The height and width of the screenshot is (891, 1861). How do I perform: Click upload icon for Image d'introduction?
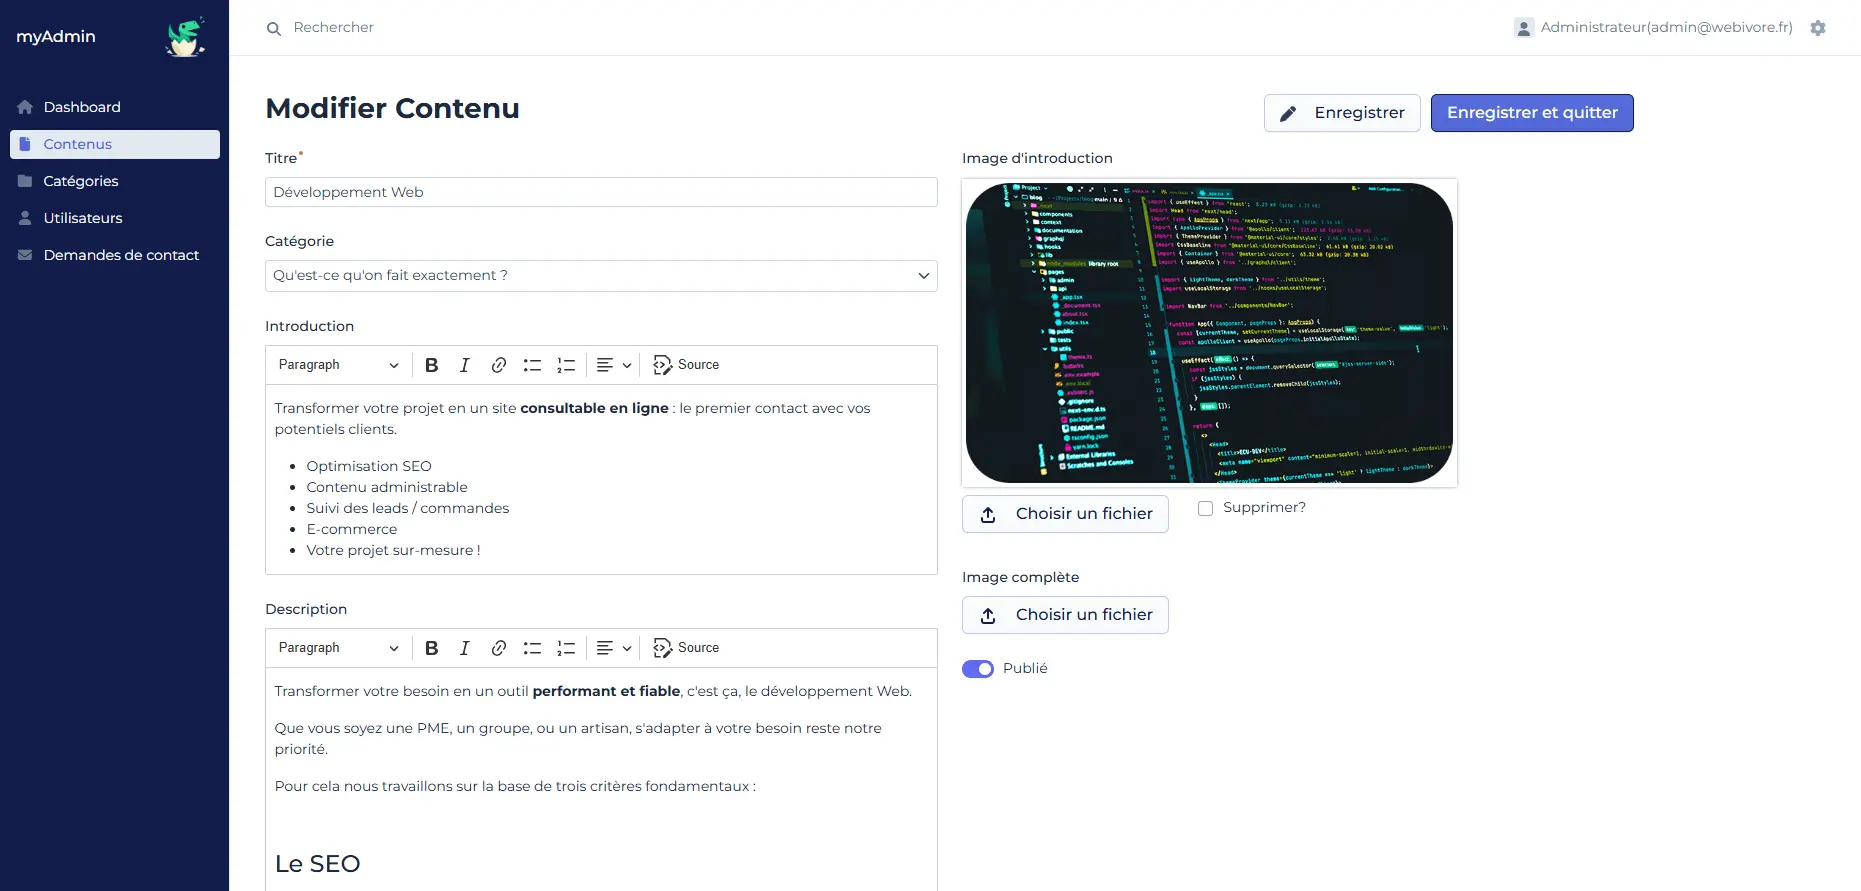[988, 515]
